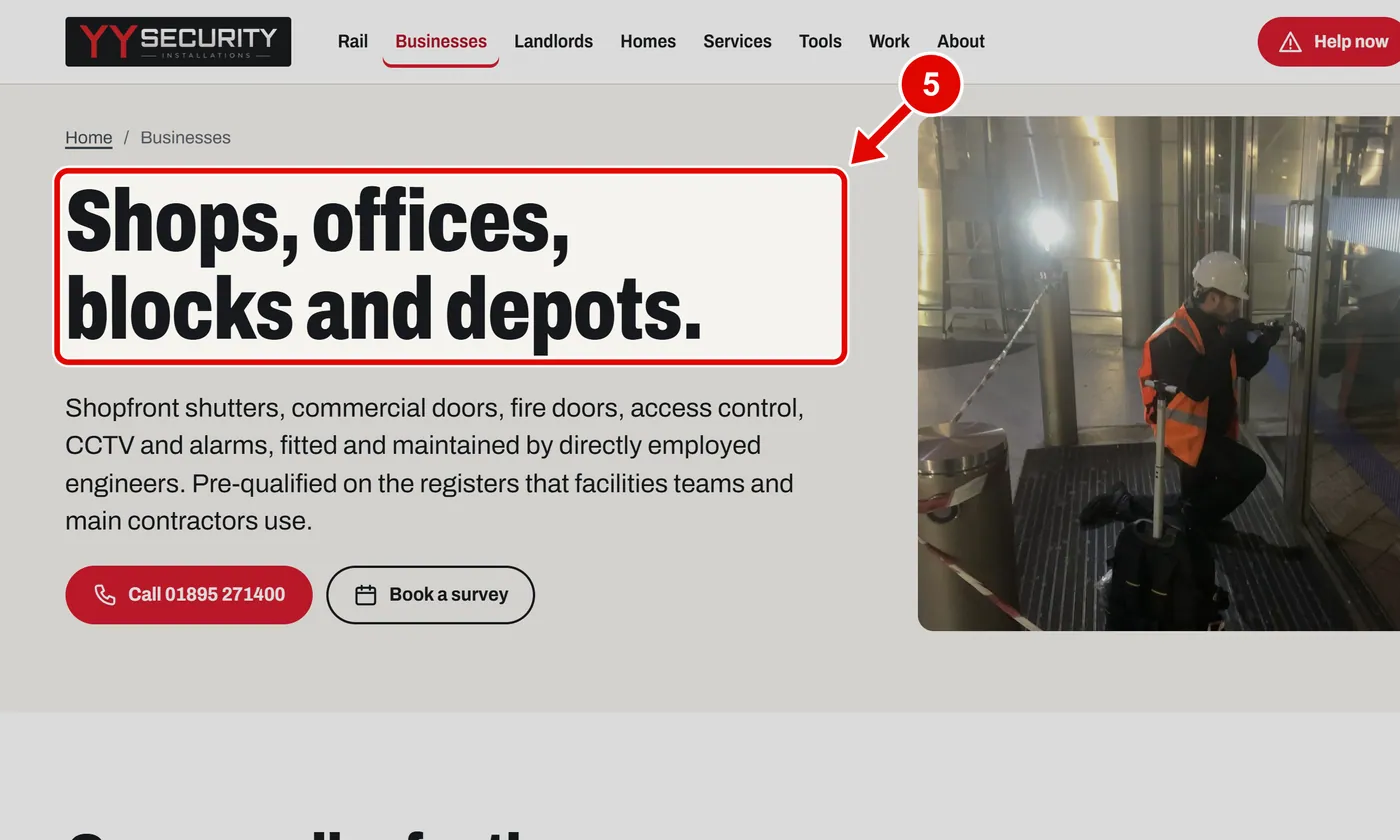Open the Rail menu item
Image resolution: width=1400 pixels, height=840 pixels.
point(353,41)
